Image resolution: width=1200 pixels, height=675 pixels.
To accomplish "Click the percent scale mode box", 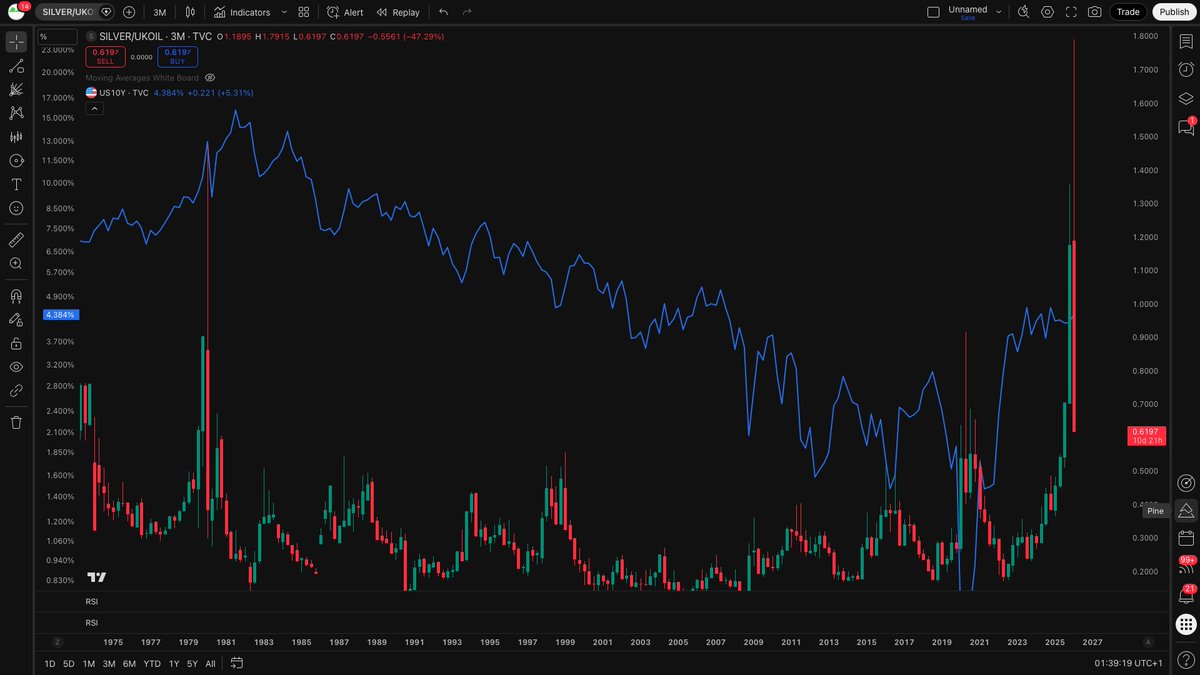I will point(56,36).
